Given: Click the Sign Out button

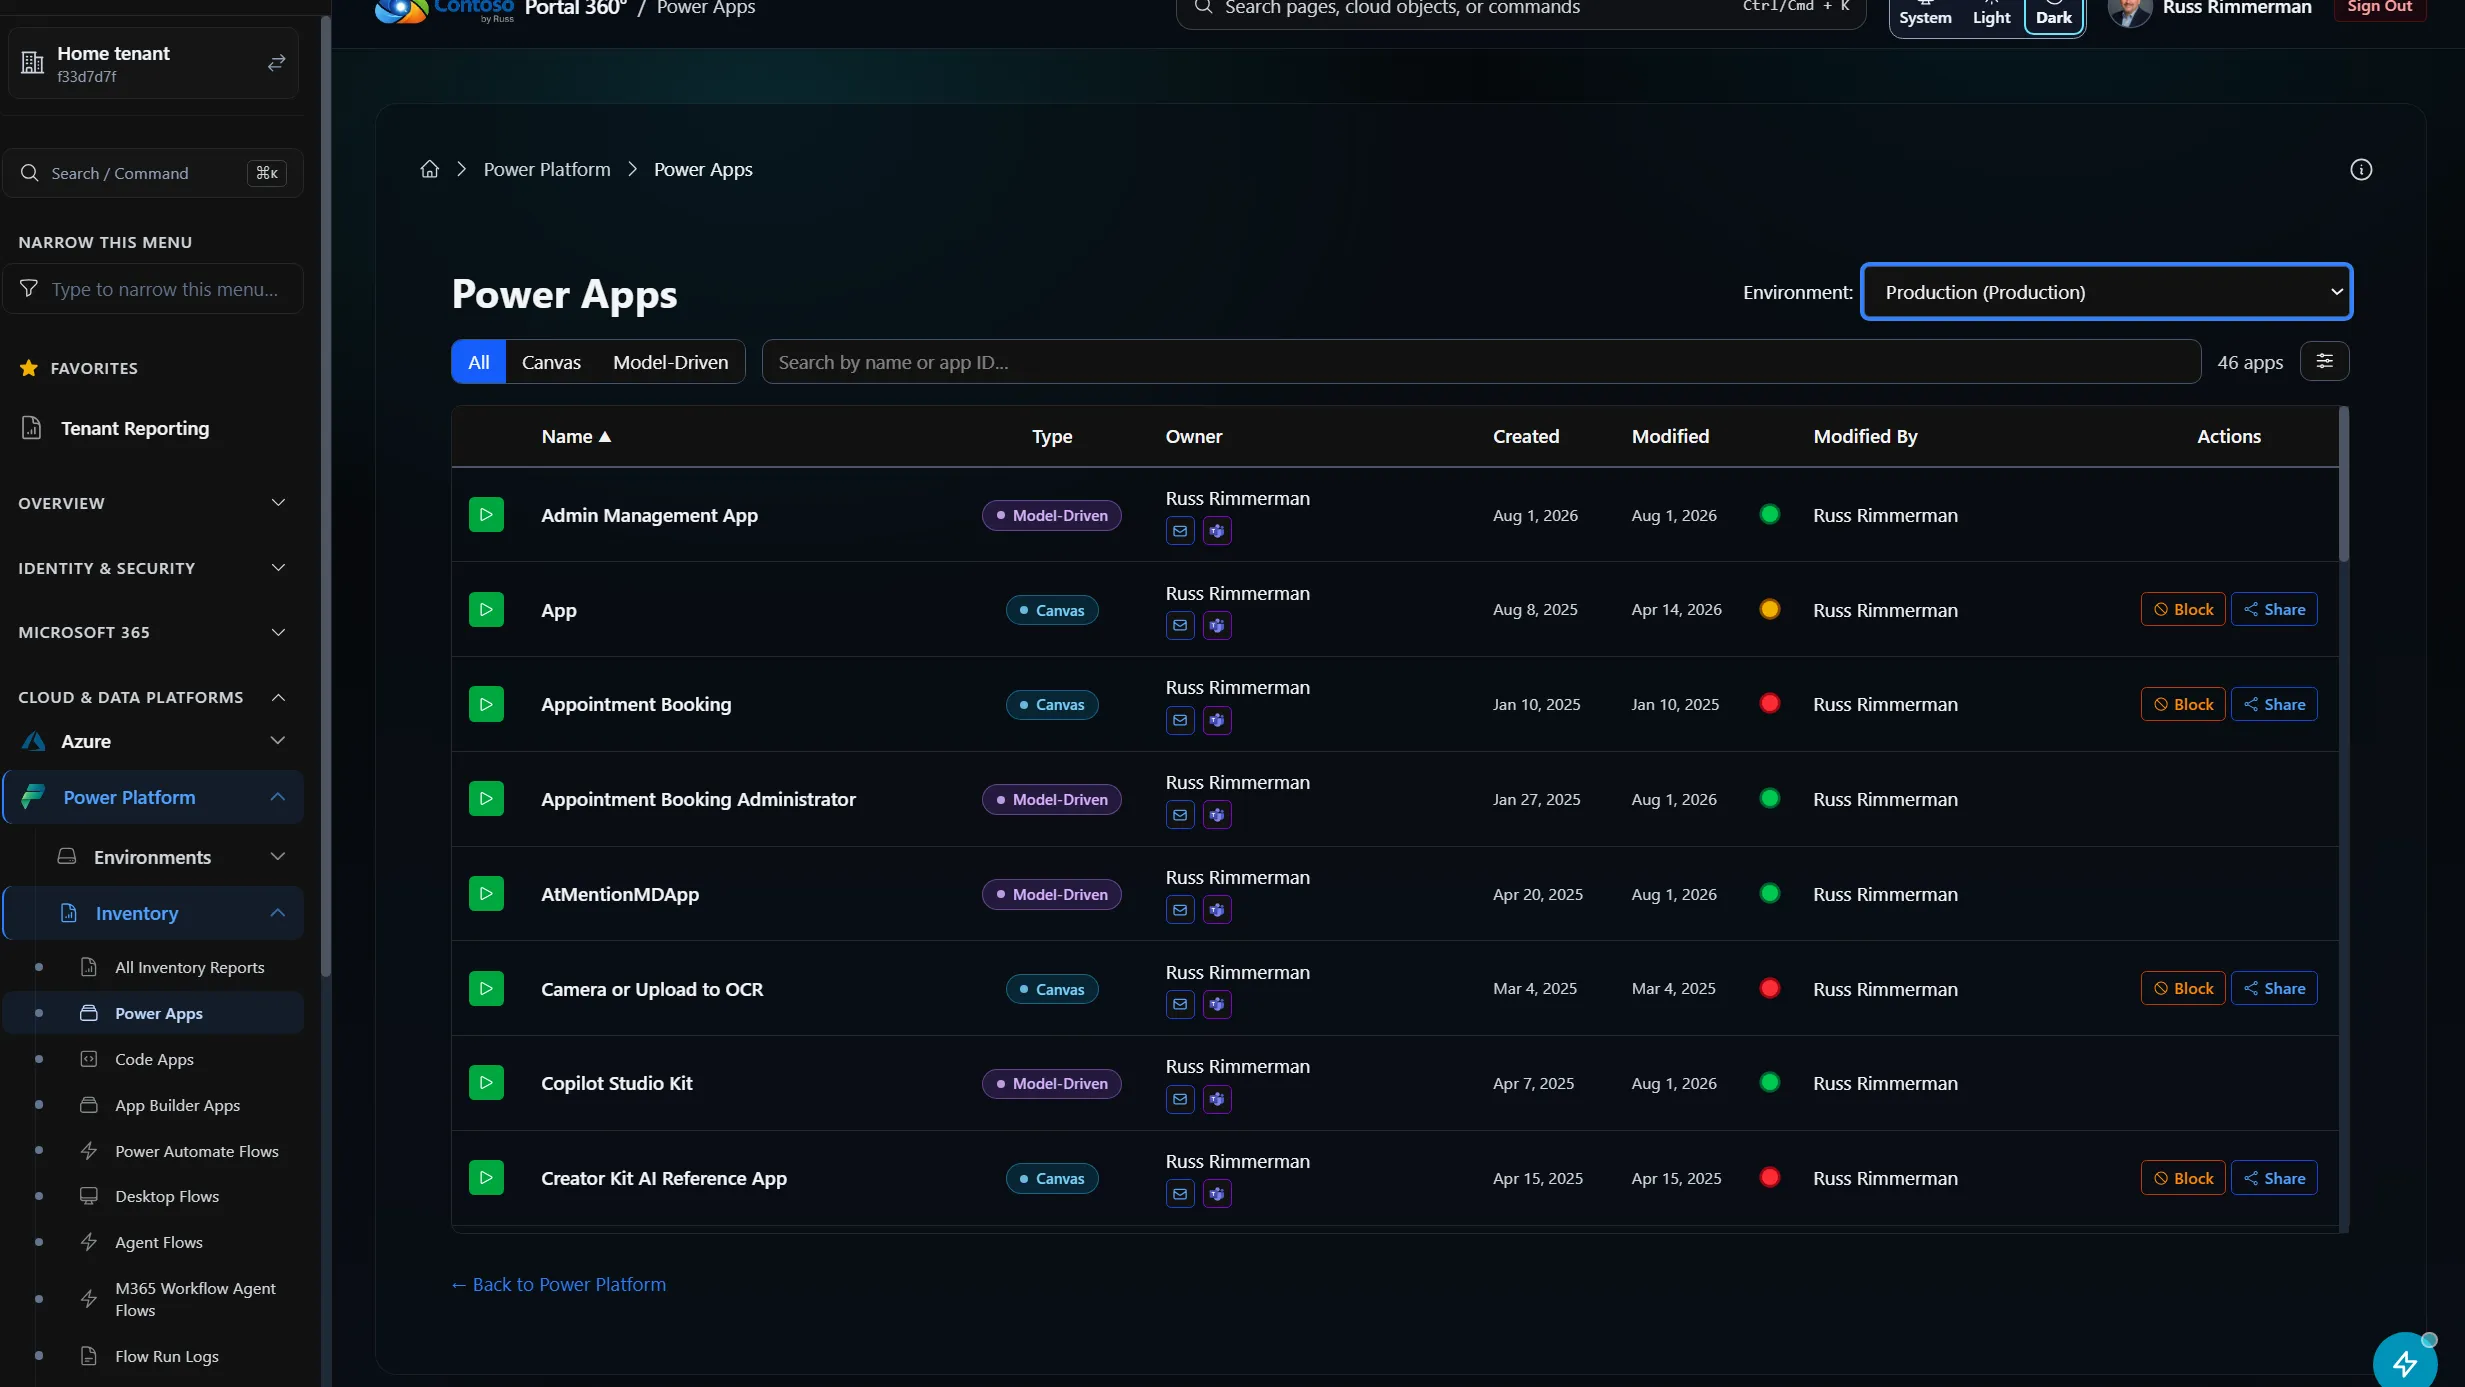Looking at the screenshot, I should point(2379,8).
